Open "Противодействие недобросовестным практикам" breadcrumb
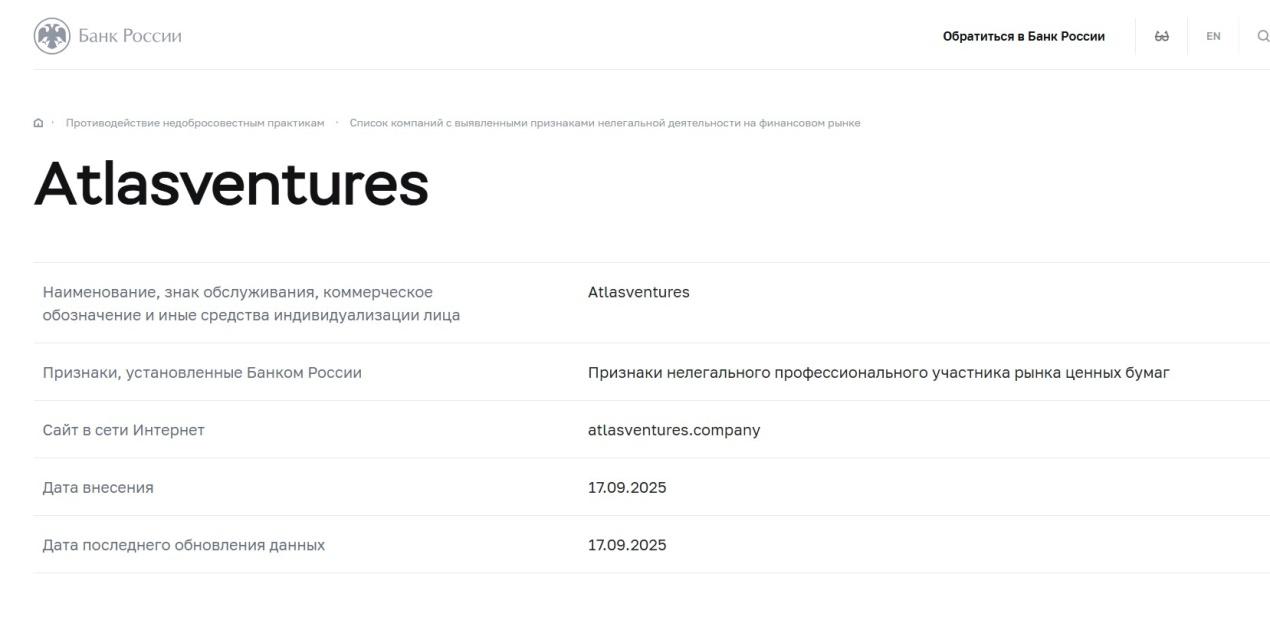 195,123
